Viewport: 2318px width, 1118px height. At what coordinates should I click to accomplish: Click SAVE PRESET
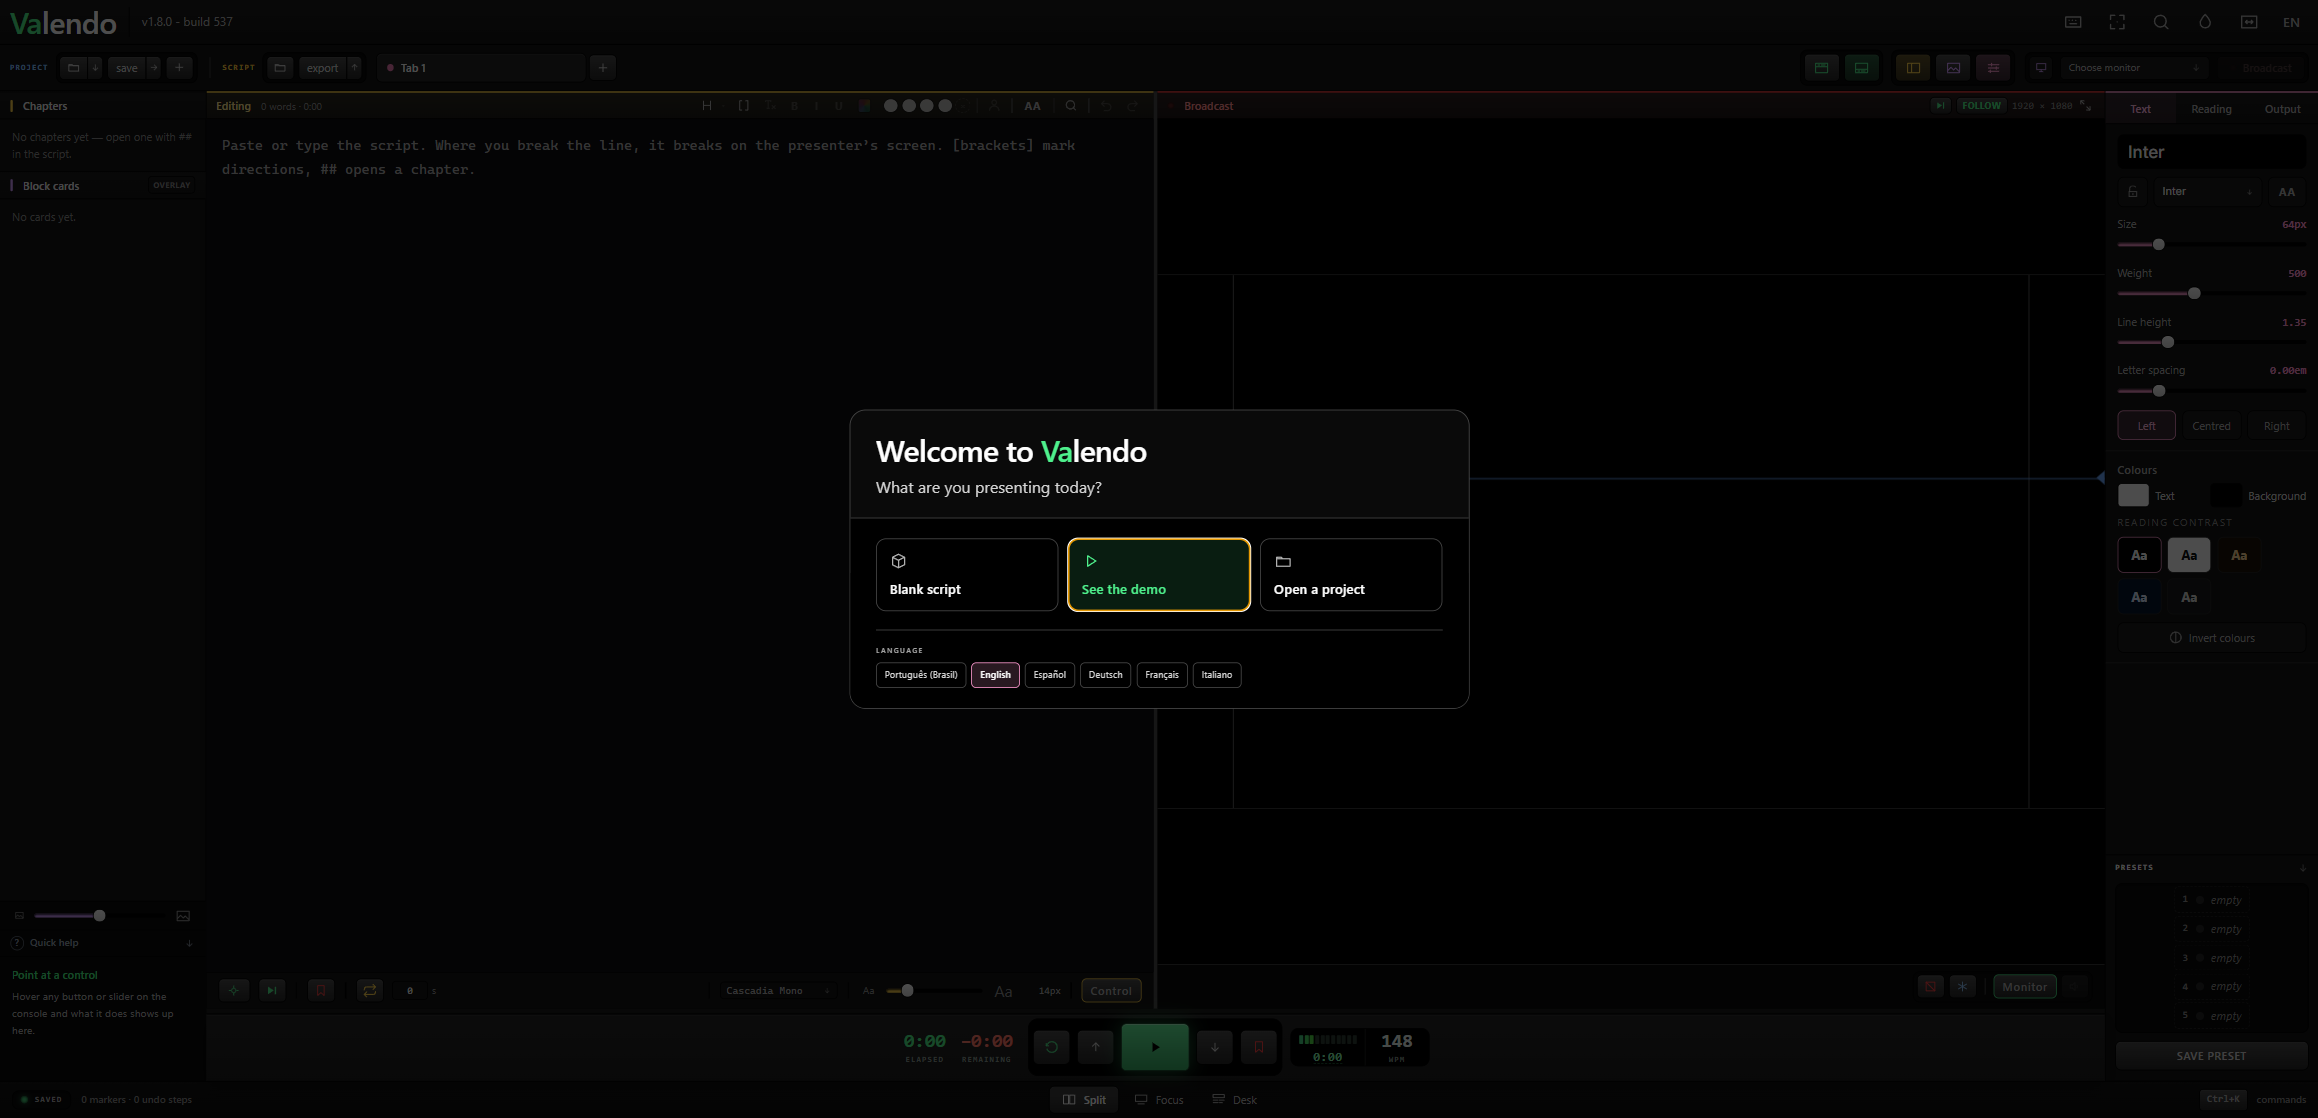pos(2211,1056)
